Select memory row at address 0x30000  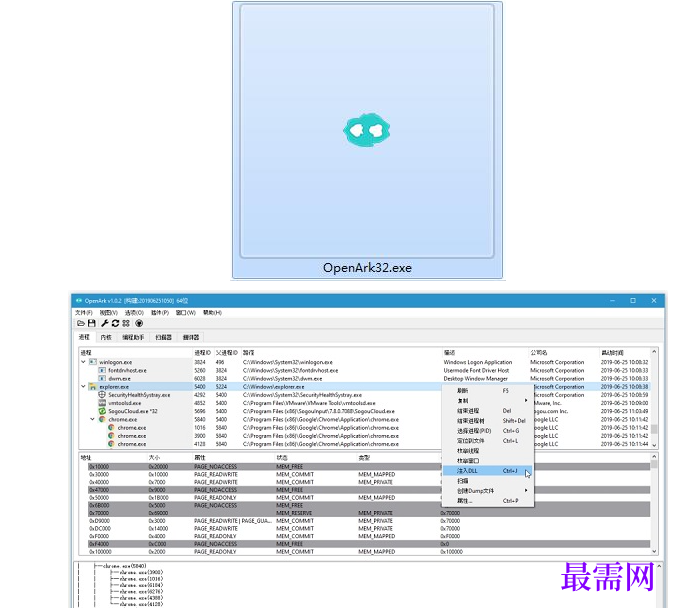pos(369,474)
